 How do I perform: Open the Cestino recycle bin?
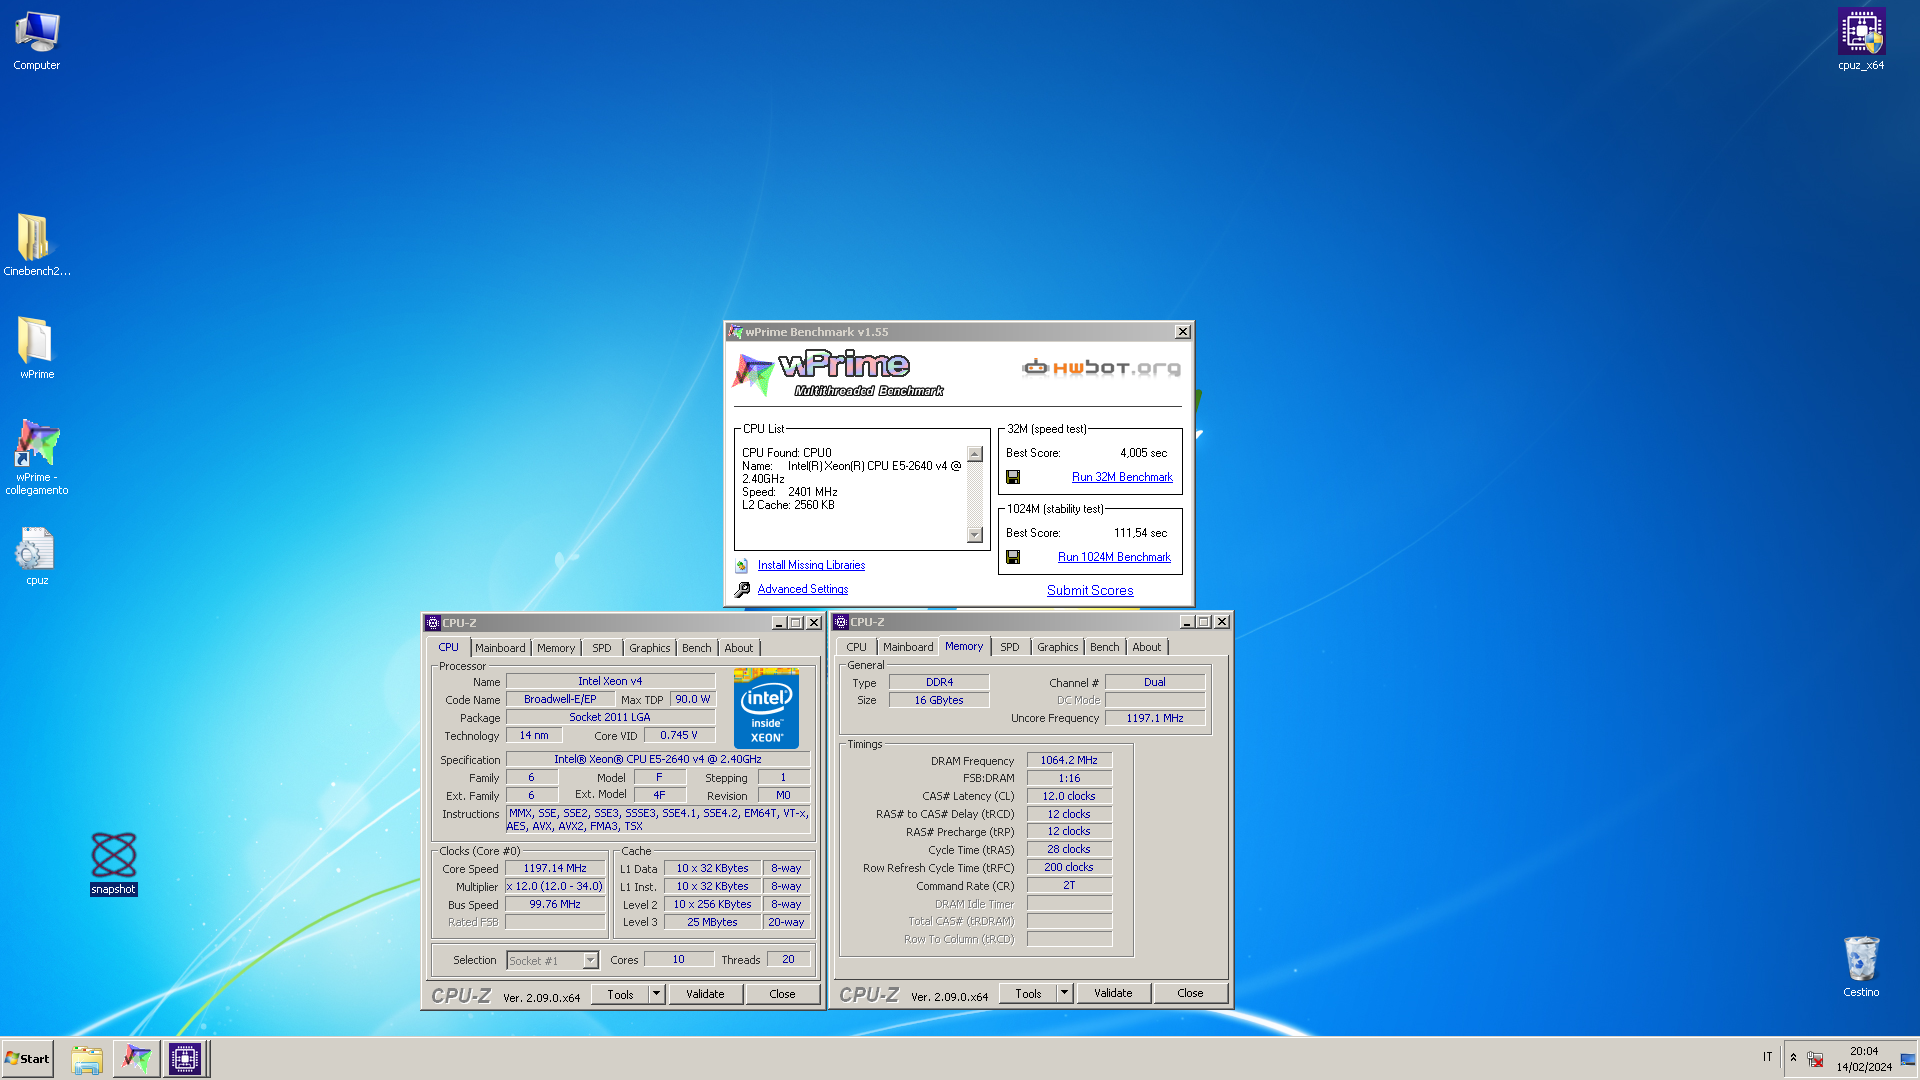click(x=1861, y=966)
